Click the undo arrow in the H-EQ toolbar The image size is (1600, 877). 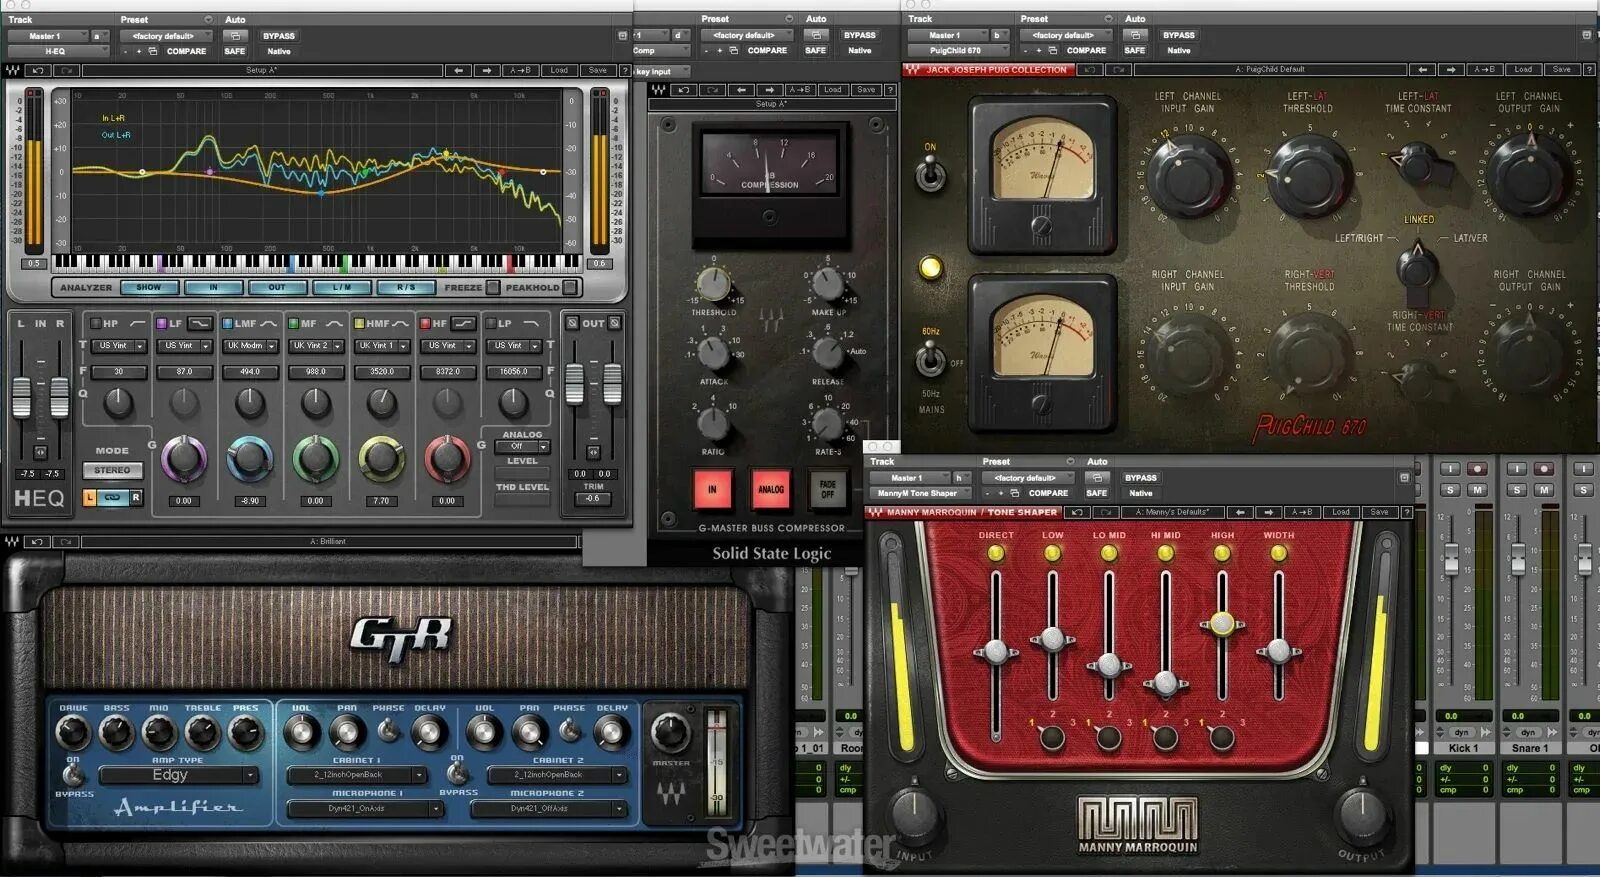click(x=38, y=70)
